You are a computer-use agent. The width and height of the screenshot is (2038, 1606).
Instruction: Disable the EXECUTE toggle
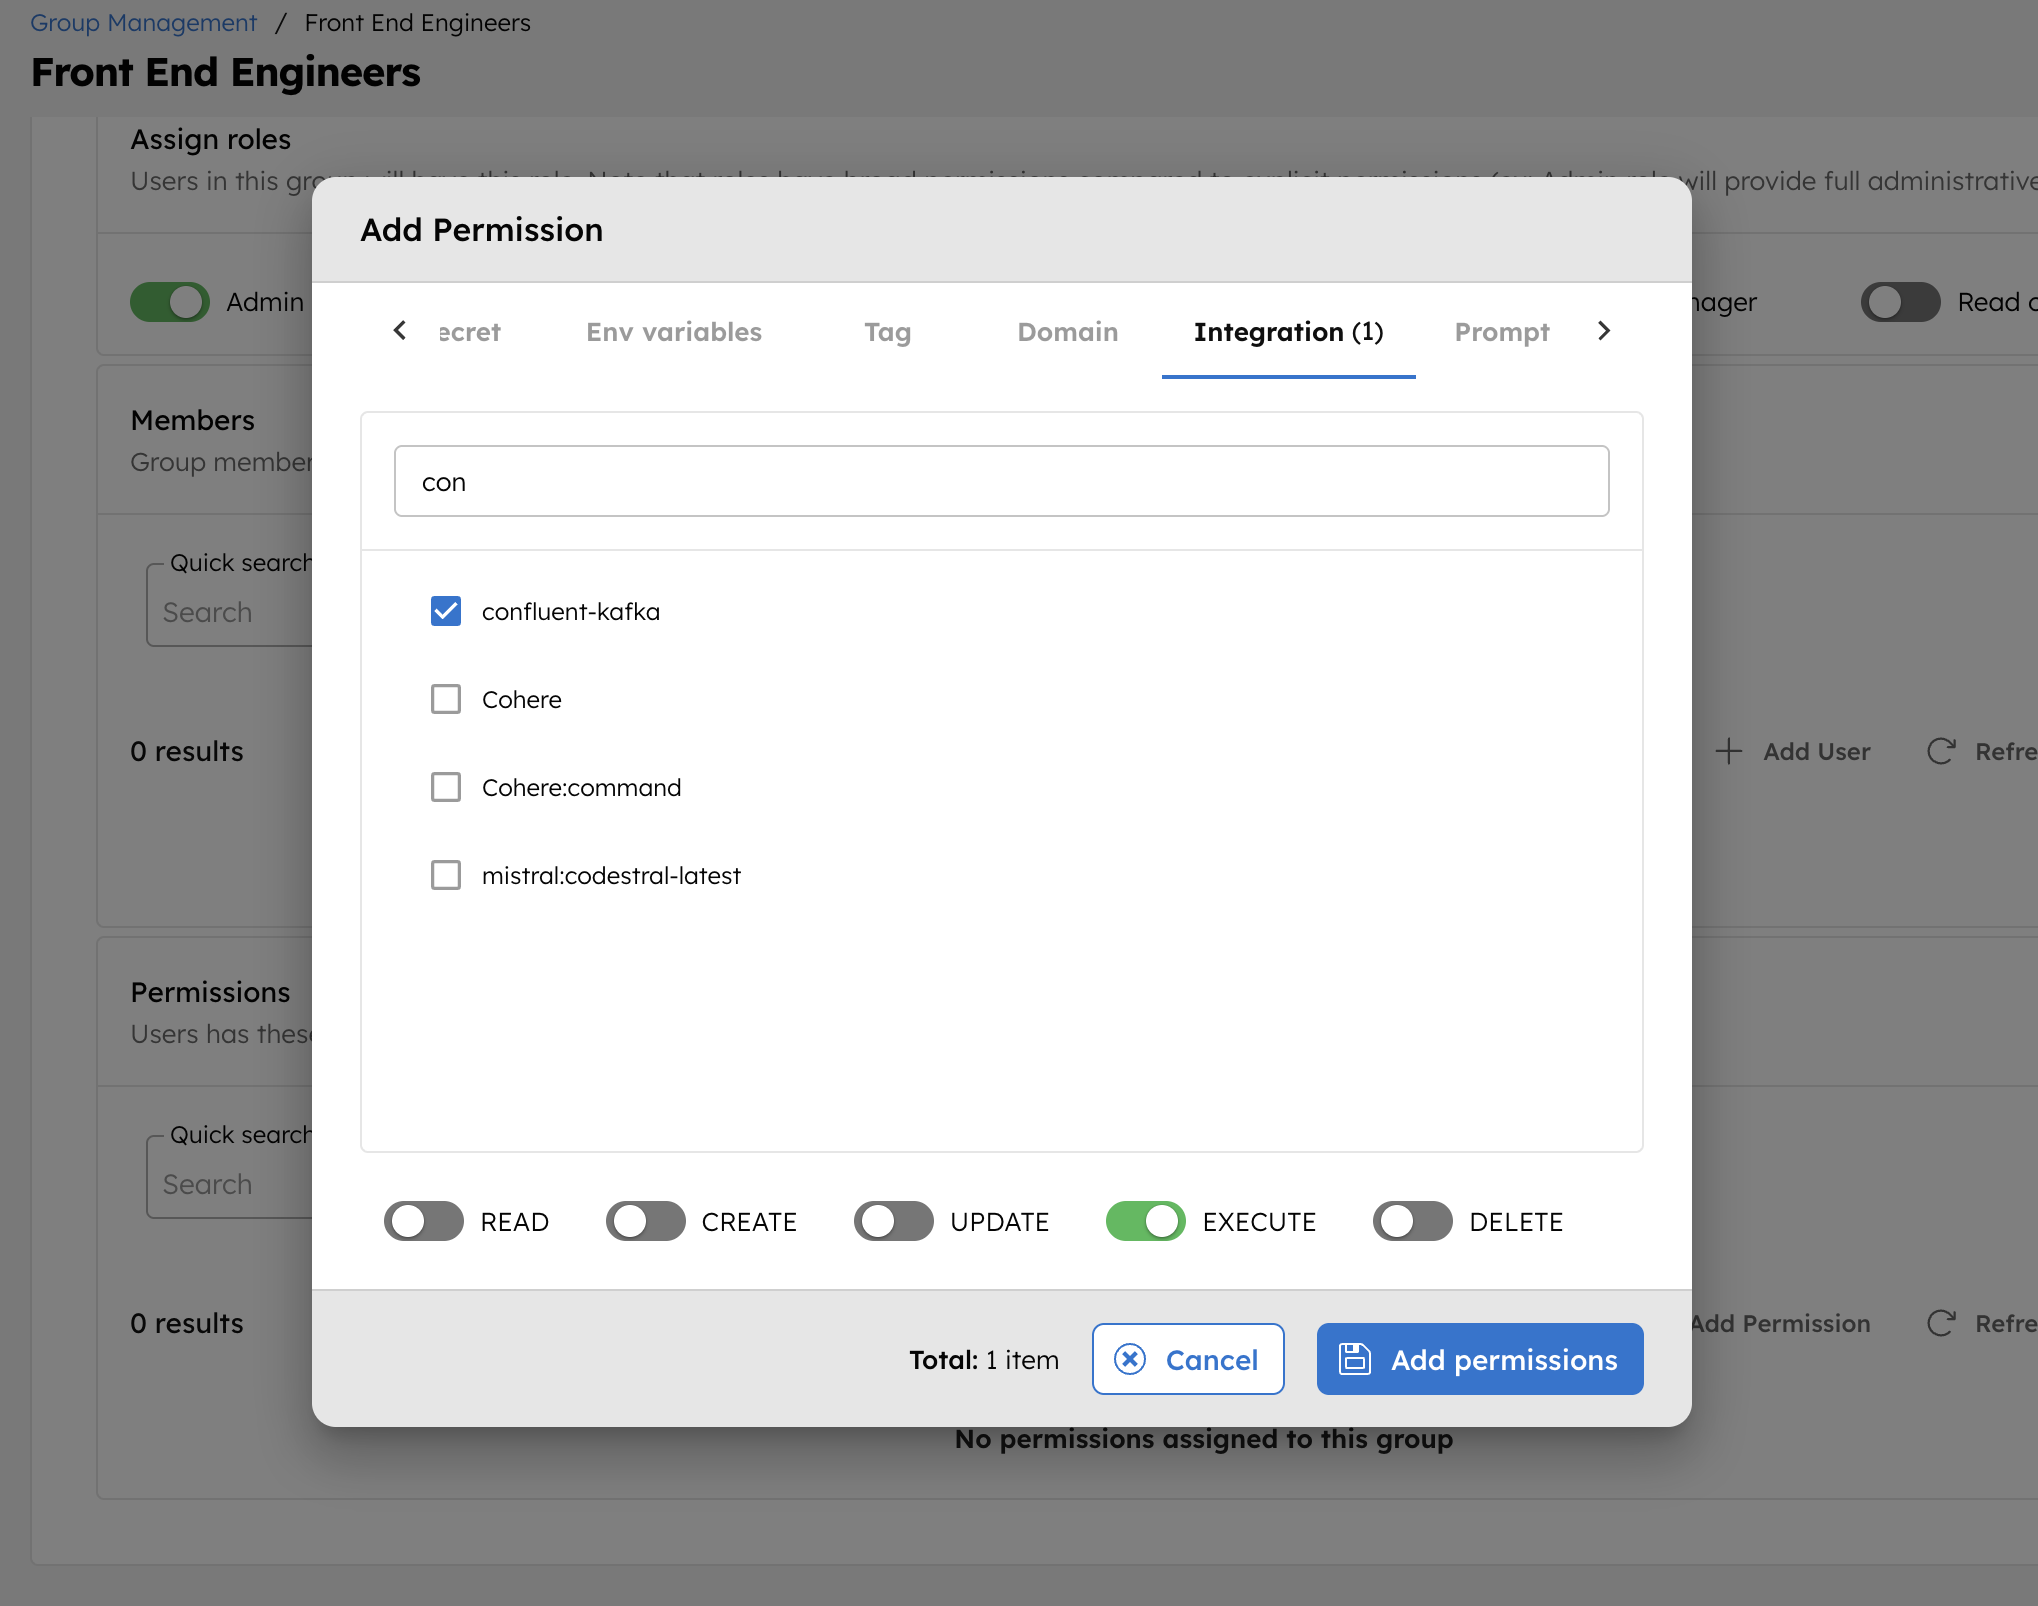1146,1221
